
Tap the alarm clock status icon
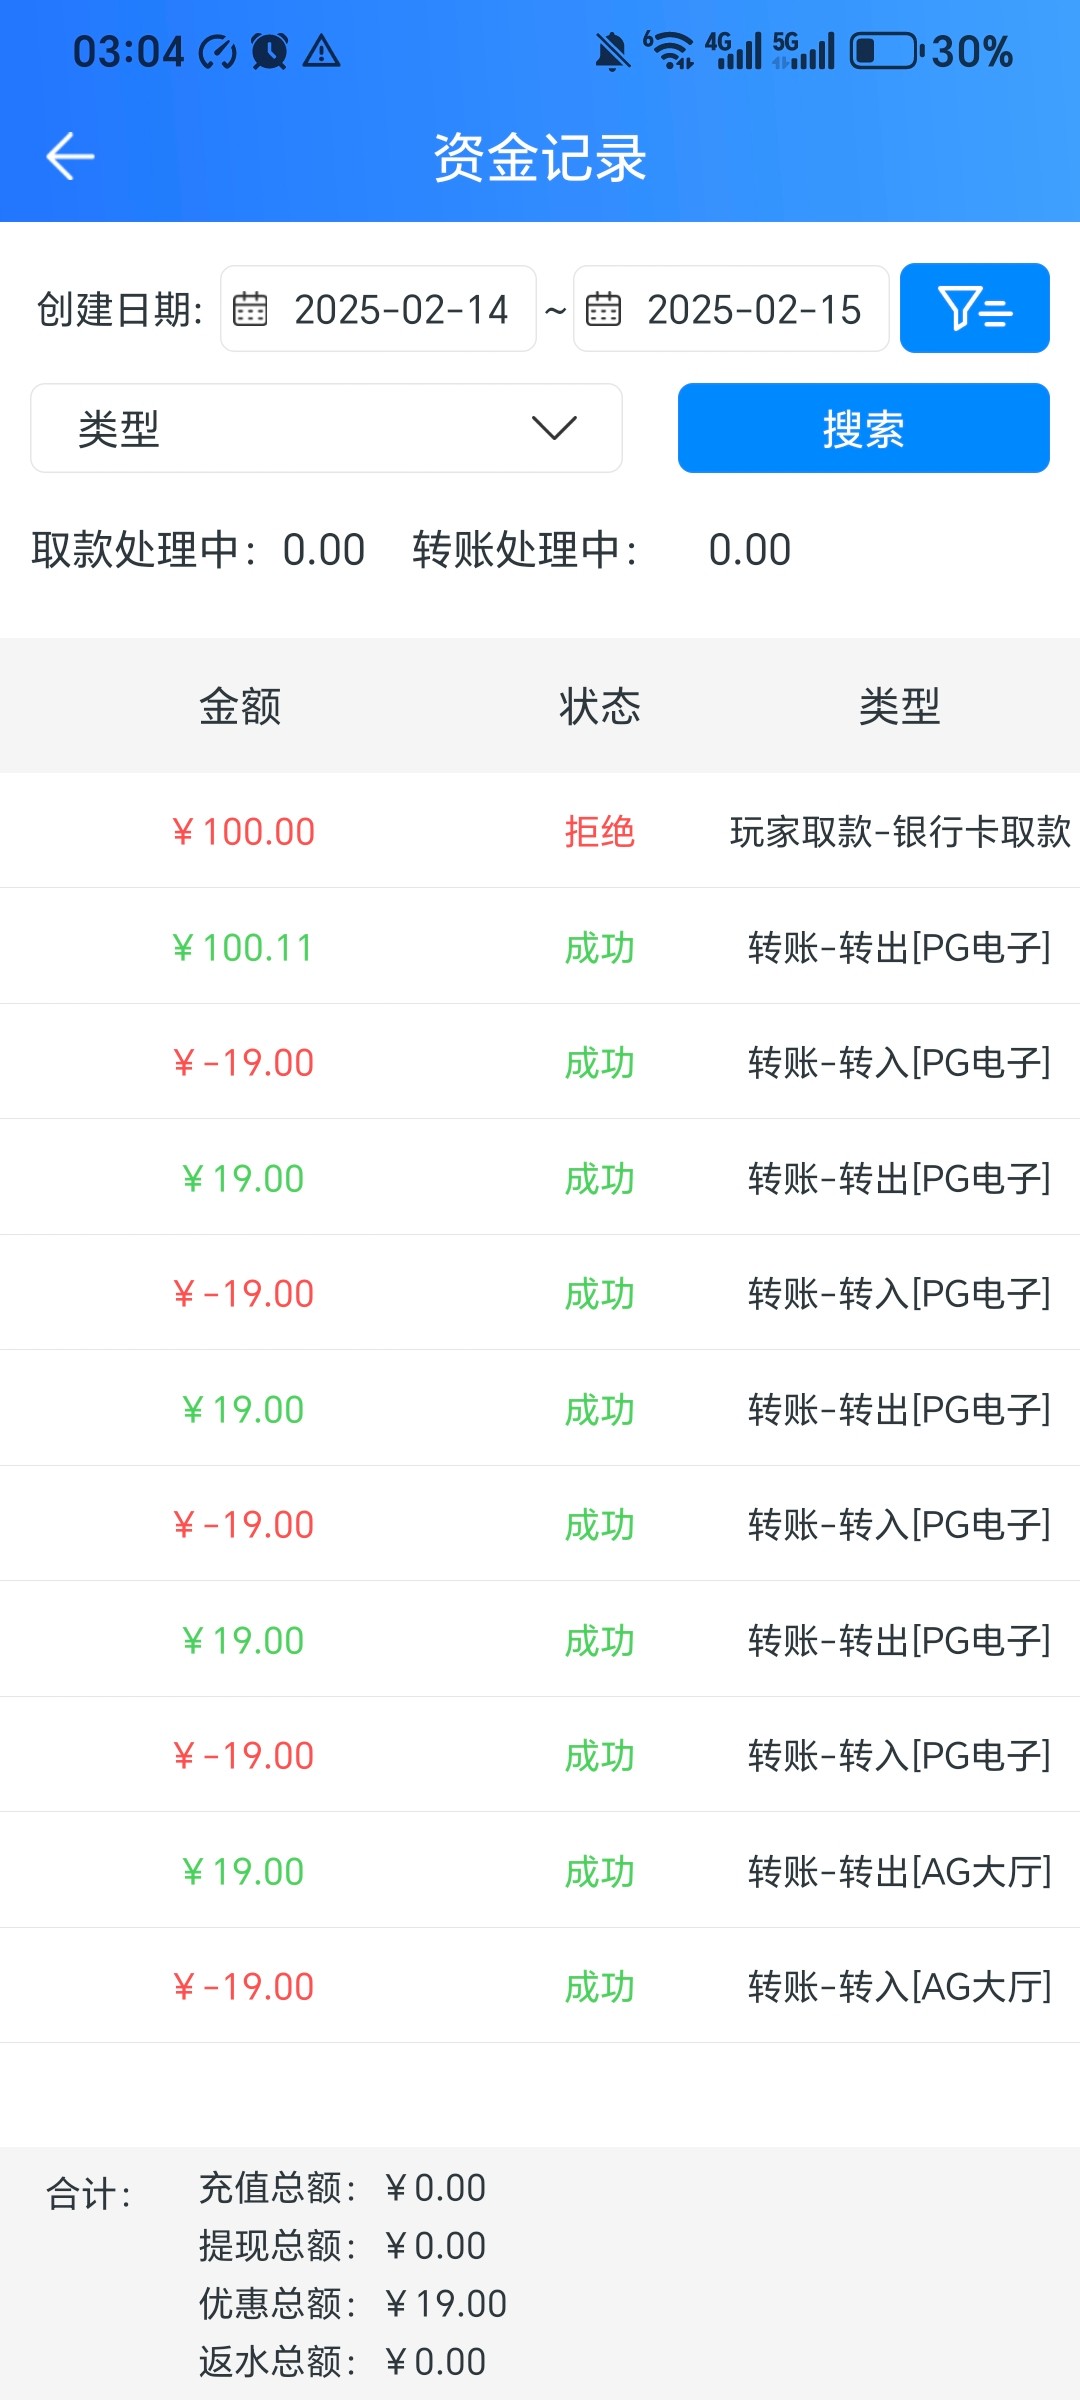point(270,51)
